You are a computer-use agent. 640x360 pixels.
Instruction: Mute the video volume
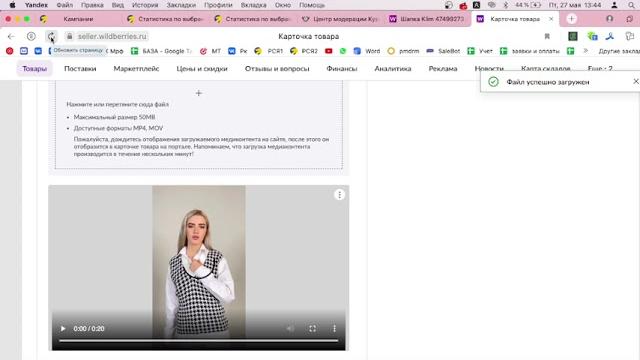(x=290, y=329)
